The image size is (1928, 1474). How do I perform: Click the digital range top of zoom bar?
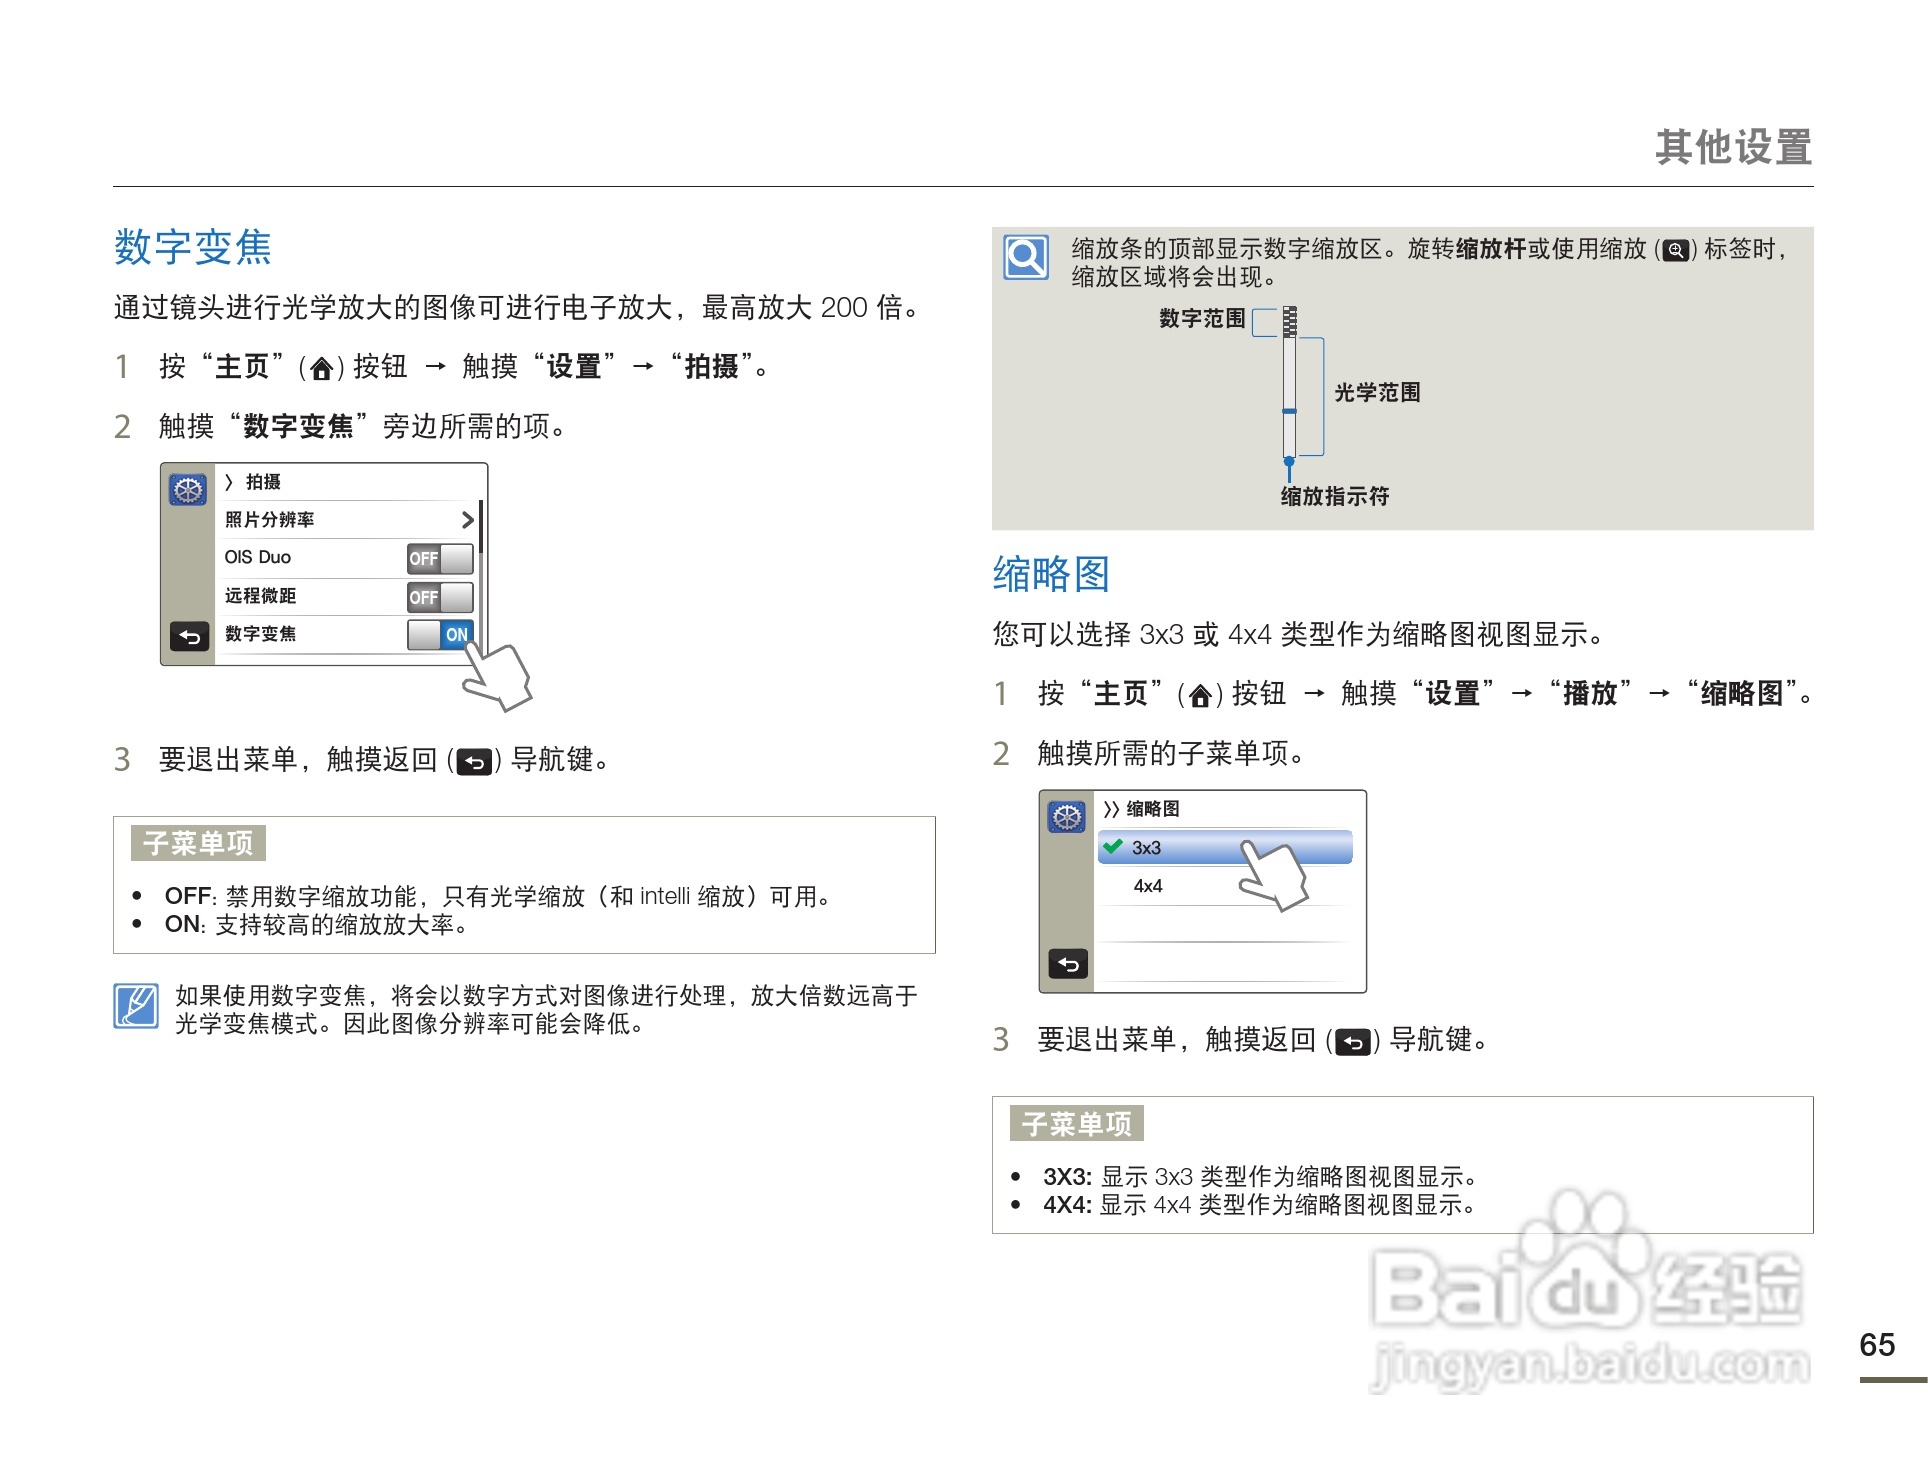click(1290, 321)
